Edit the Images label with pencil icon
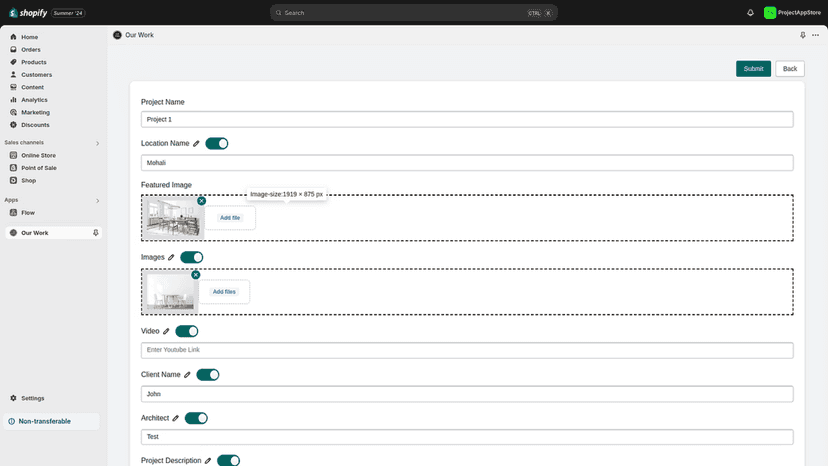 point(171,257)
